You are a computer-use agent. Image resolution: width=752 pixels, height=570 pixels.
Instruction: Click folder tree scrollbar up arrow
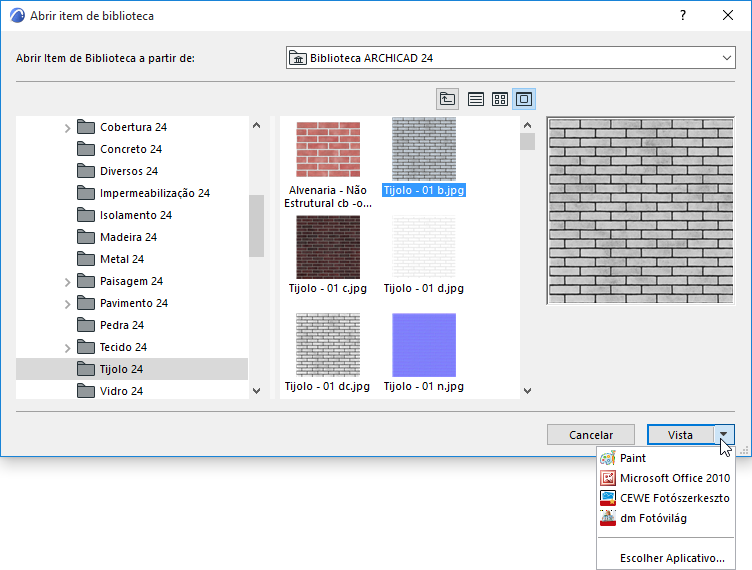click(x=257, y=126)
